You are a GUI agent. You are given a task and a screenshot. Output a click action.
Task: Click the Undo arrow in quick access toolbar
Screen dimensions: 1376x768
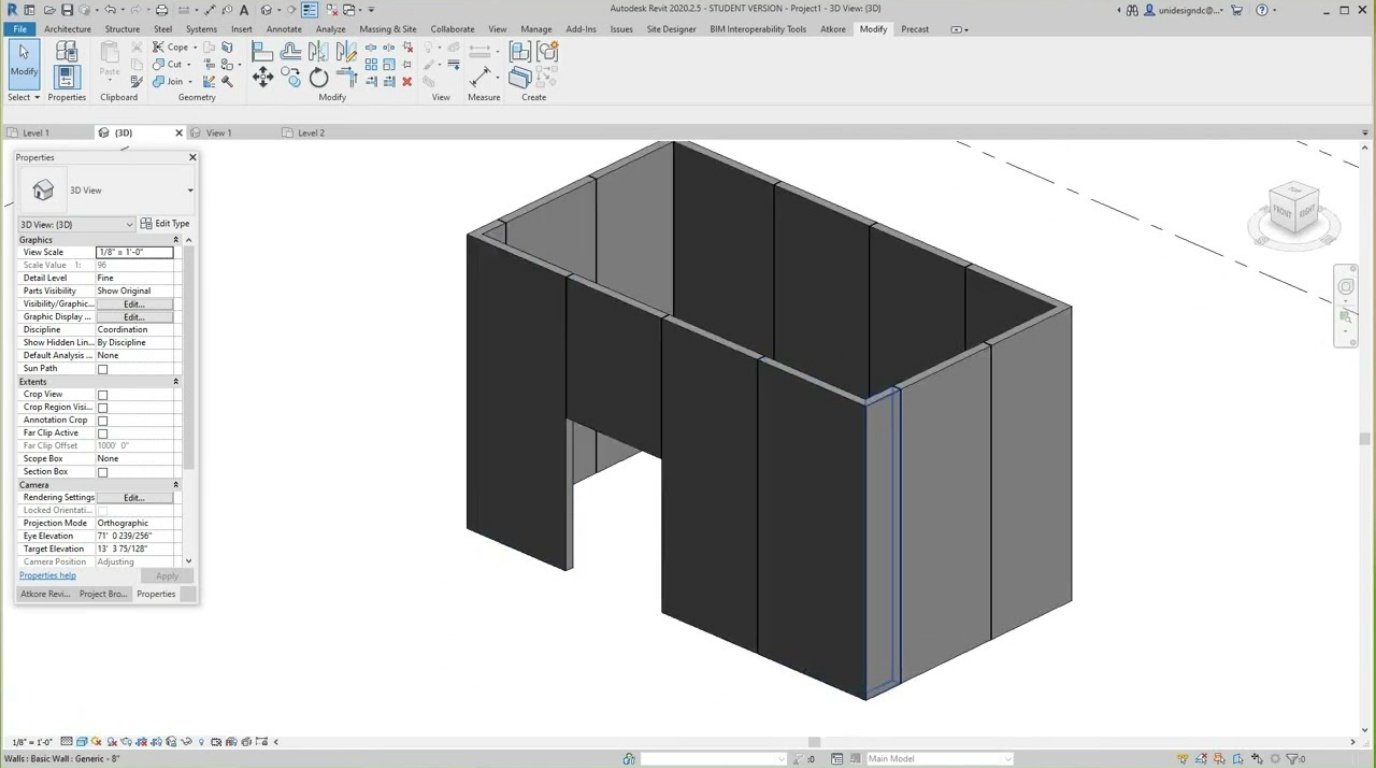click(109, 10)
